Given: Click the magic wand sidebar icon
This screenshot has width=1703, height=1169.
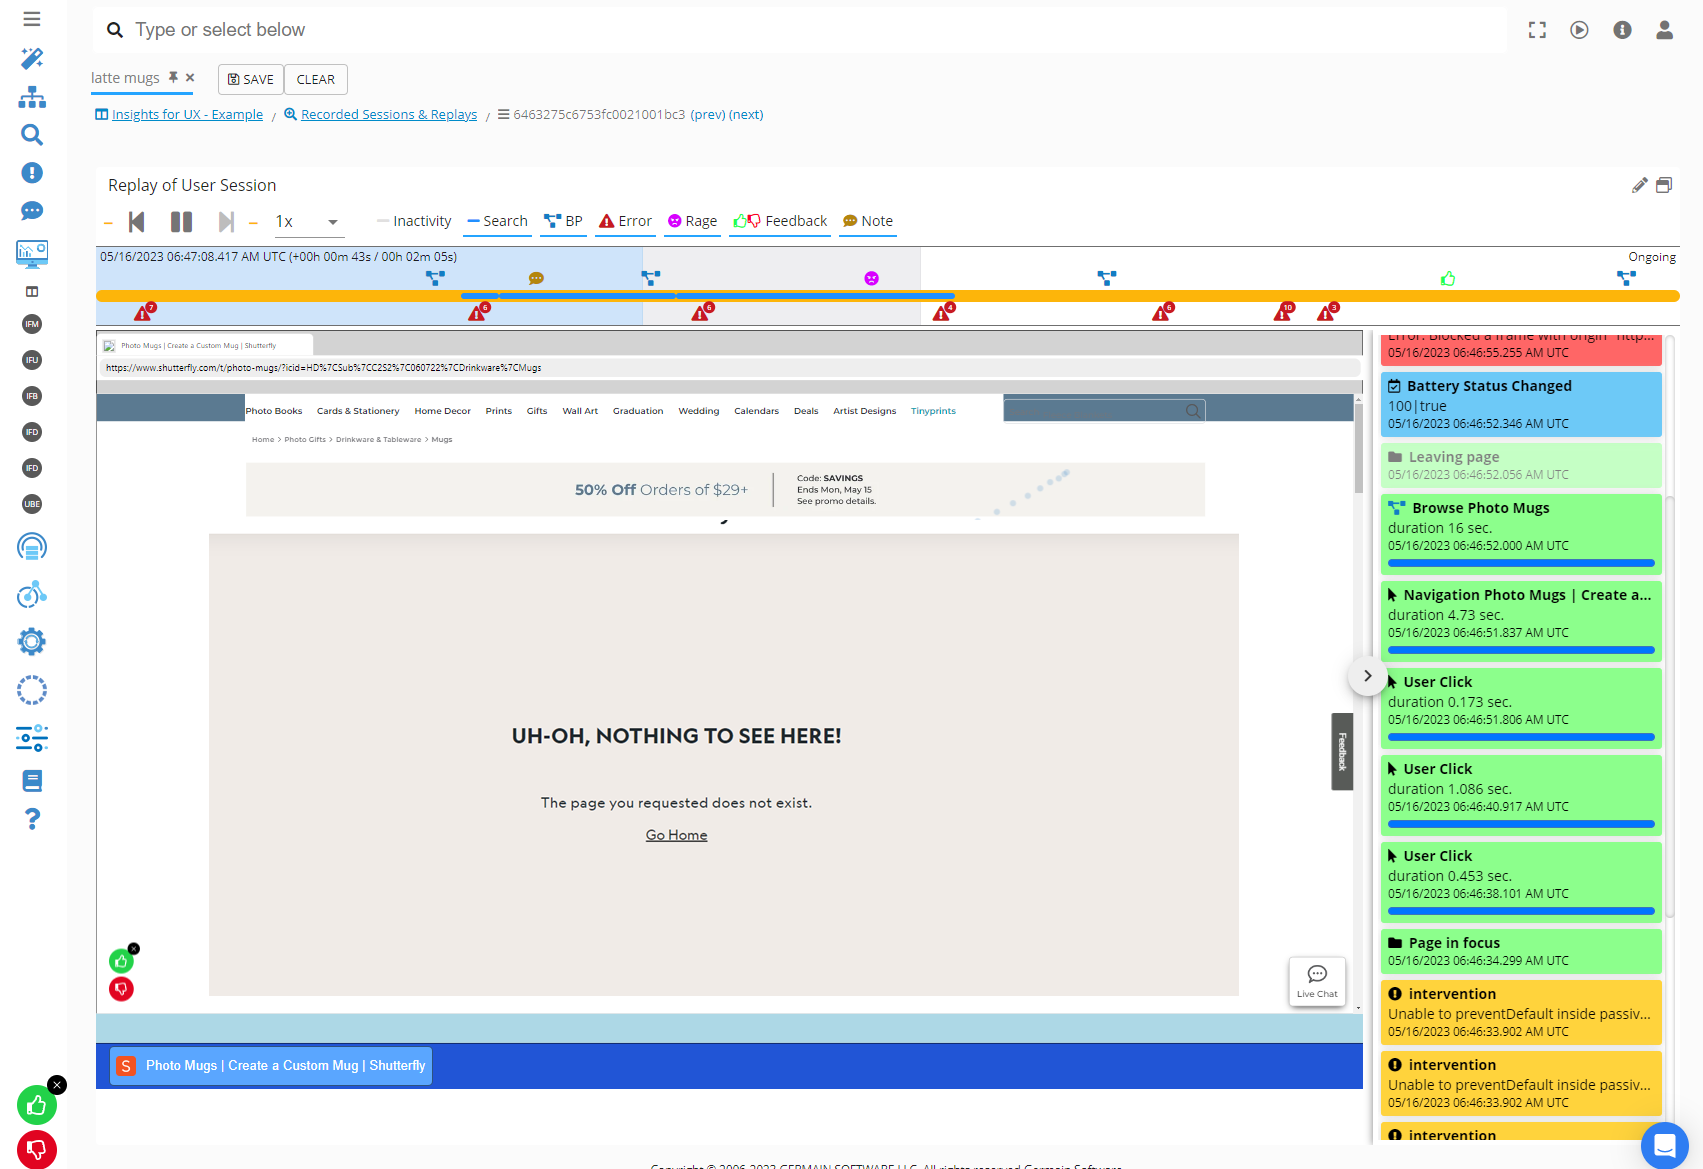Looking at the screenshot, I should (x=32, y=59).
